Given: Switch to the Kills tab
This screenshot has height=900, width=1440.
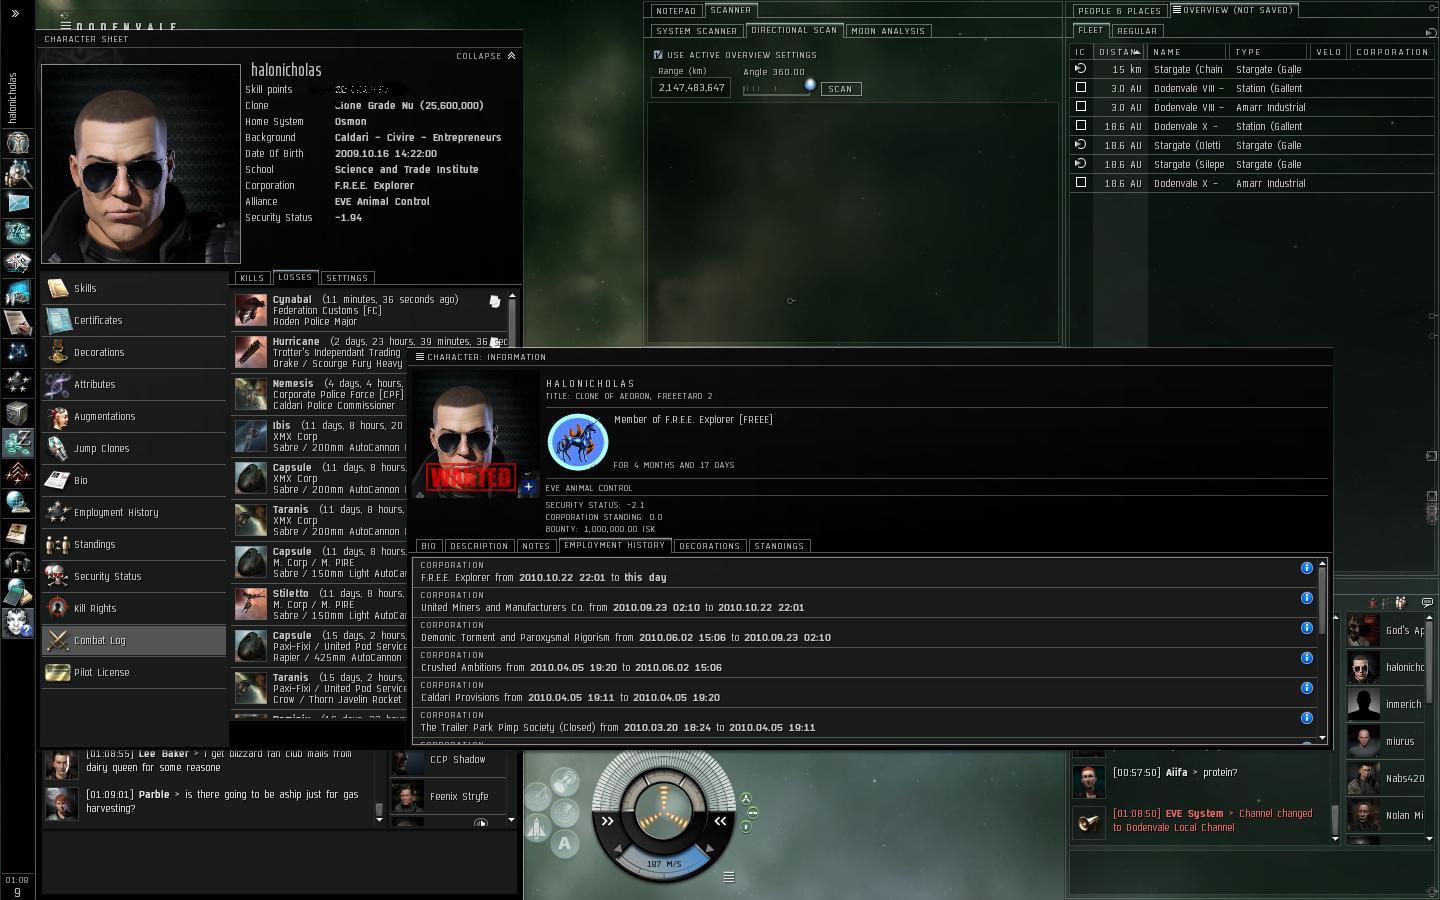Looking at the screenshot, I should click(x=252, y=278).
